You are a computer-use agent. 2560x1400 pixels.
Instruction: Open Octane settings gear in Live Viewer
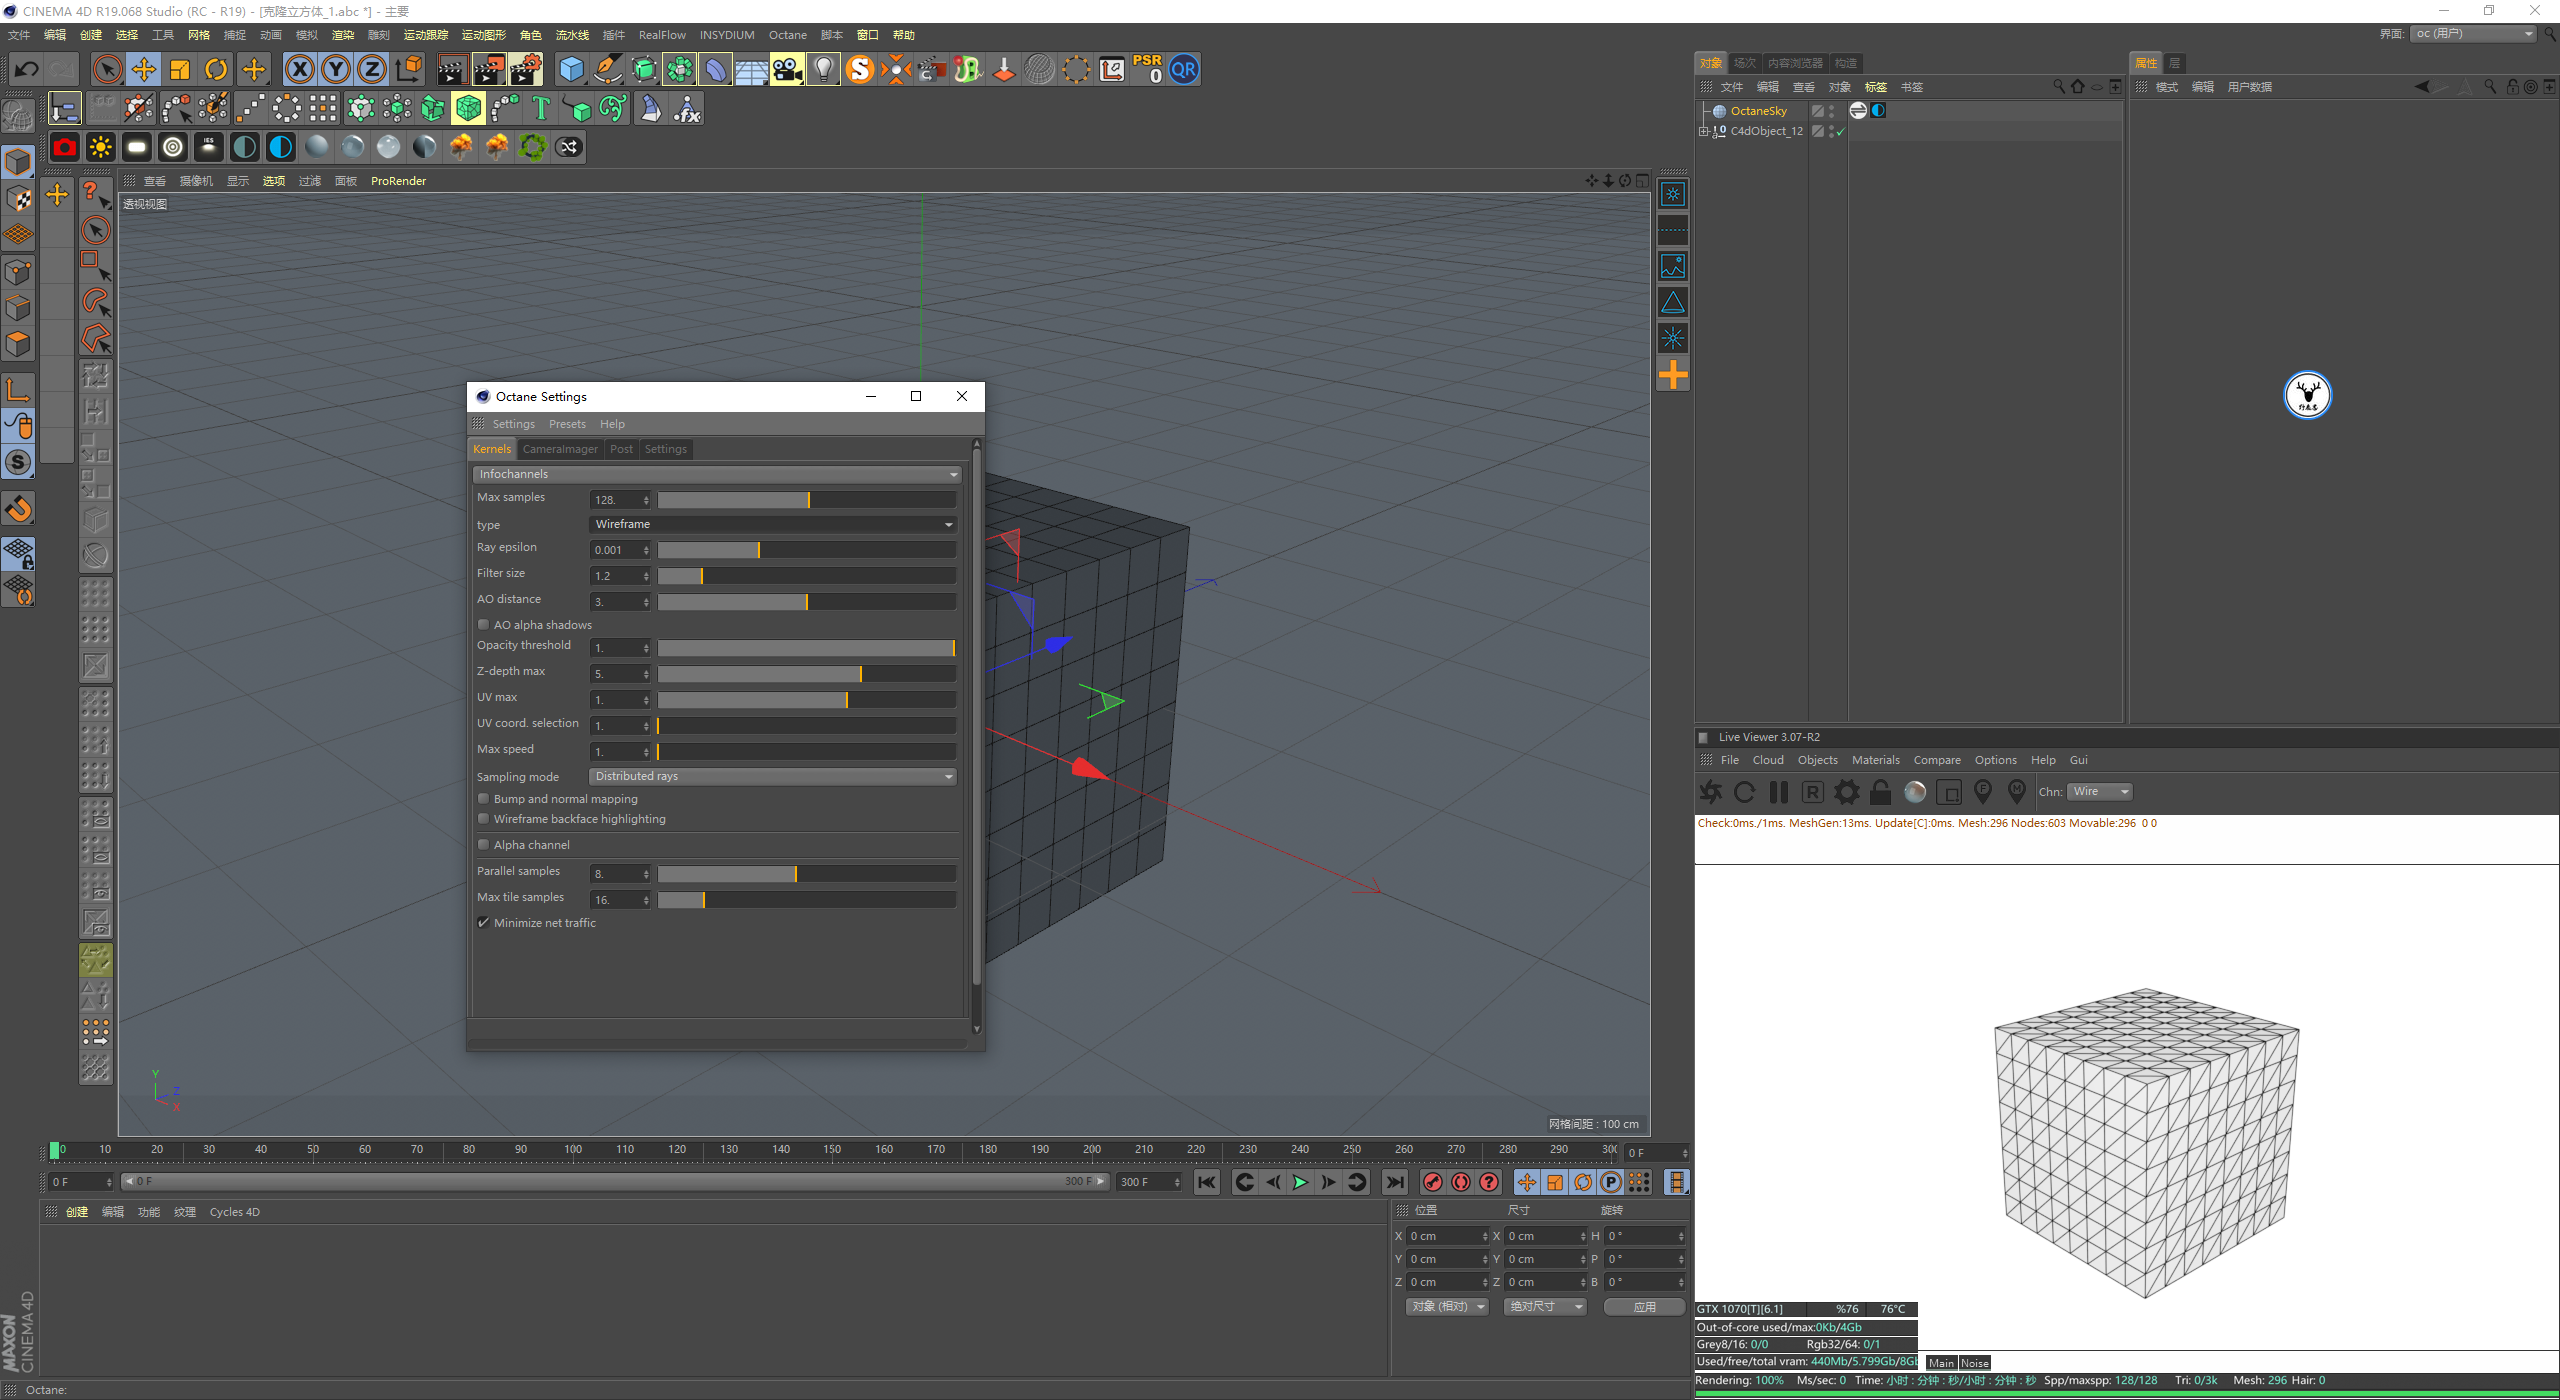point(1847,792)
